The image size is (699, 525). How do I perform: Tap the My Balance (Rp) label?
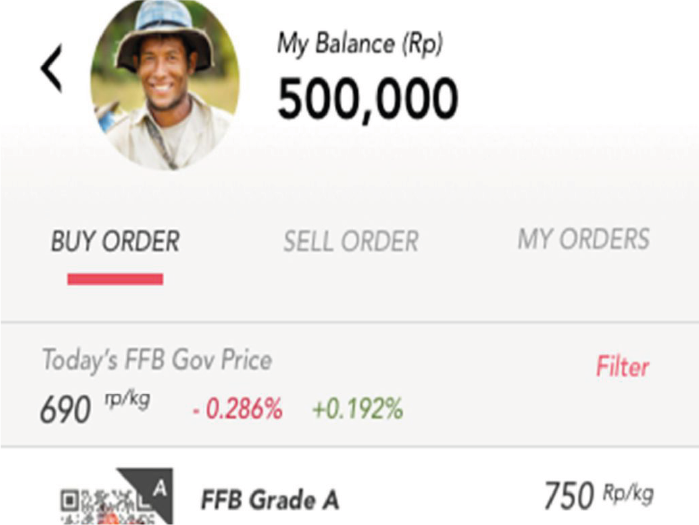tap(359, 43)
